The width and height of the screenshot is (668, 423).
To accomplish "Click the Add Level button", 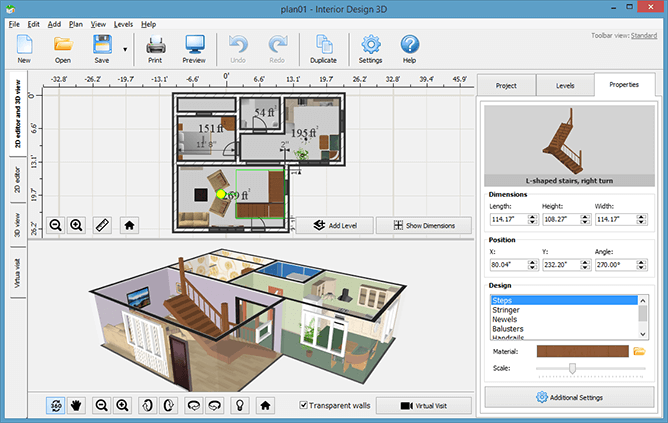I will [335, 225].
